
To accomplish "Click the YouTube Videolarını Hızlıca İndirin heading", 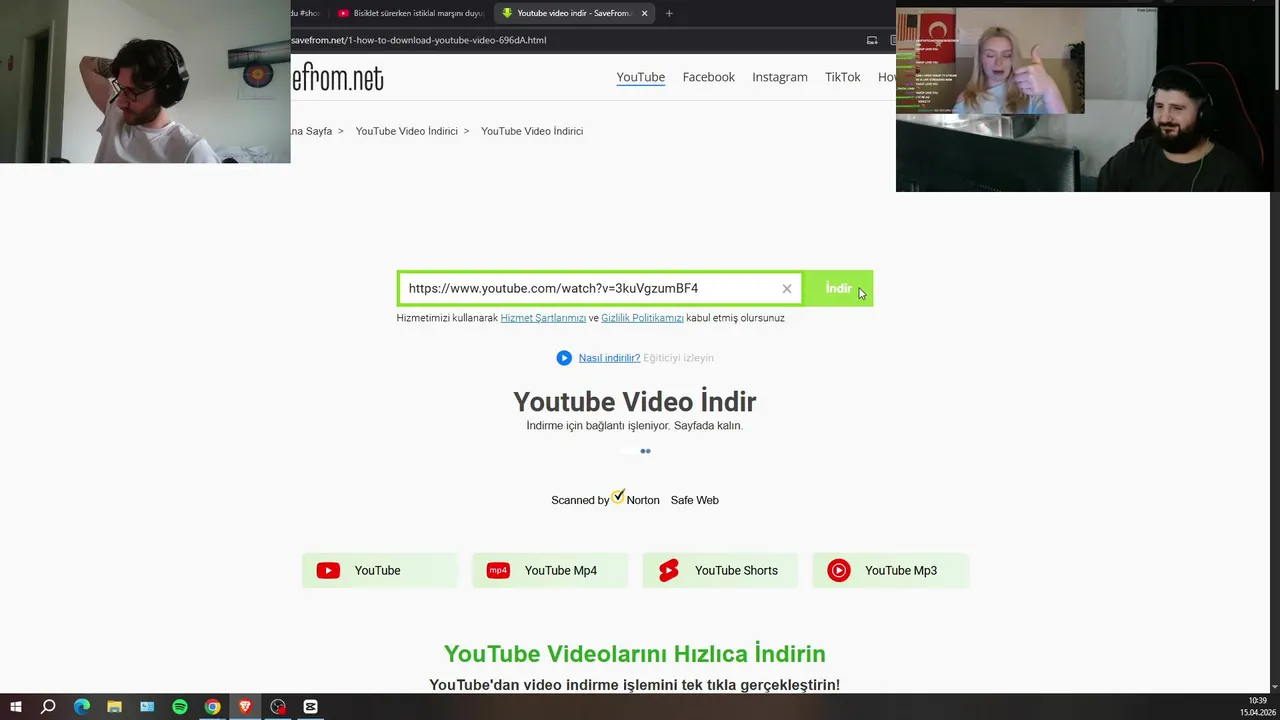I will point(635,654).
